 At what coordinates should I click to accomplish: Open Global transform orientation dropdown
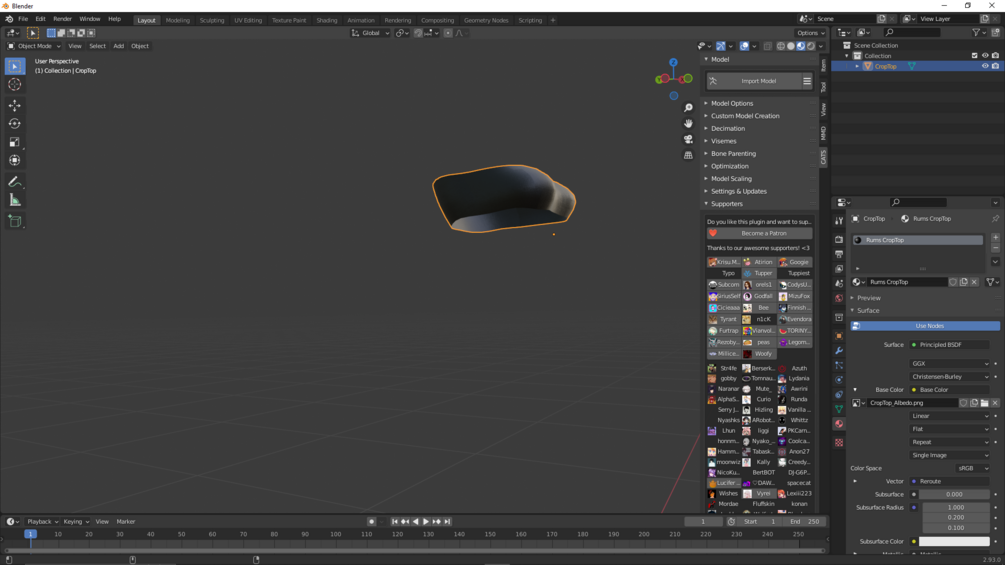point(370,33)
